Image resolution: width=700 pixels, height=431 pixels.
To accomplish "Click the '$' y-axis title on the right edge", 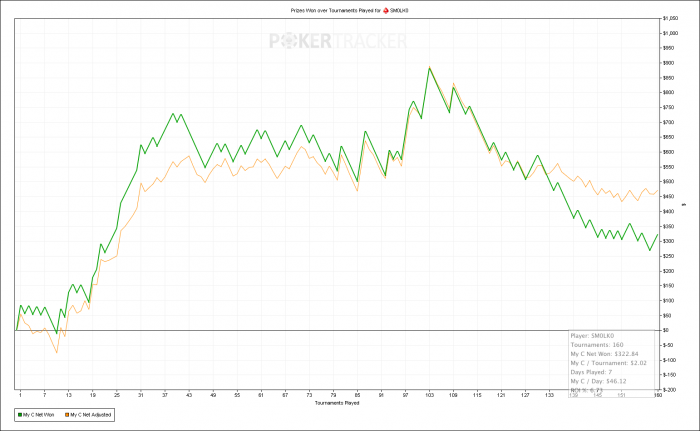I will (x=684, y=205).
